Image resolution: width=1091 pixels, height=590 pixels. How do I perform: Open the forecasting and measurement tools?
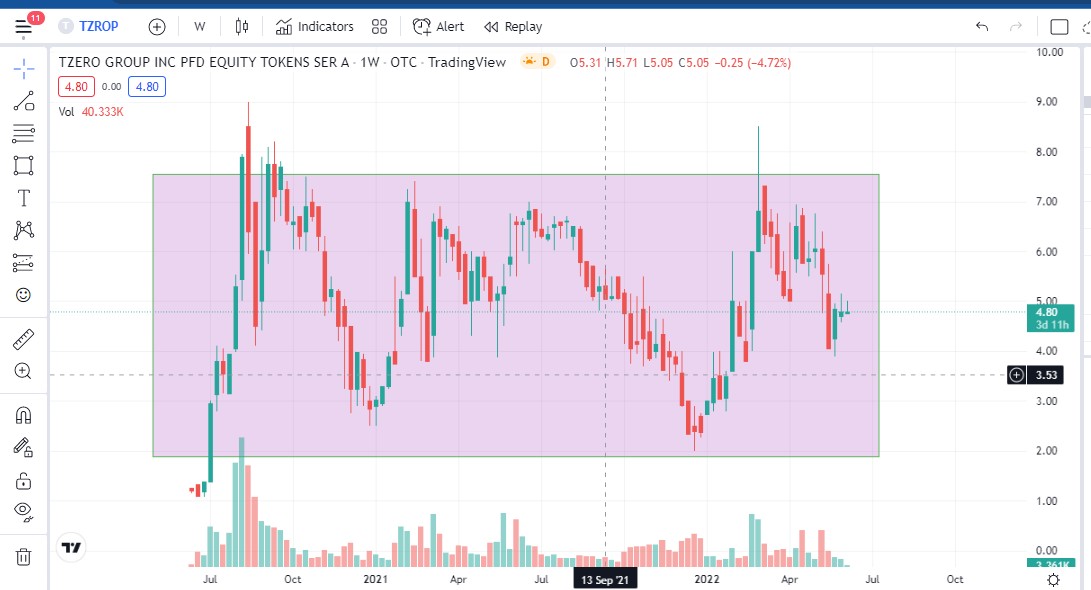click(x=24, y=263)
